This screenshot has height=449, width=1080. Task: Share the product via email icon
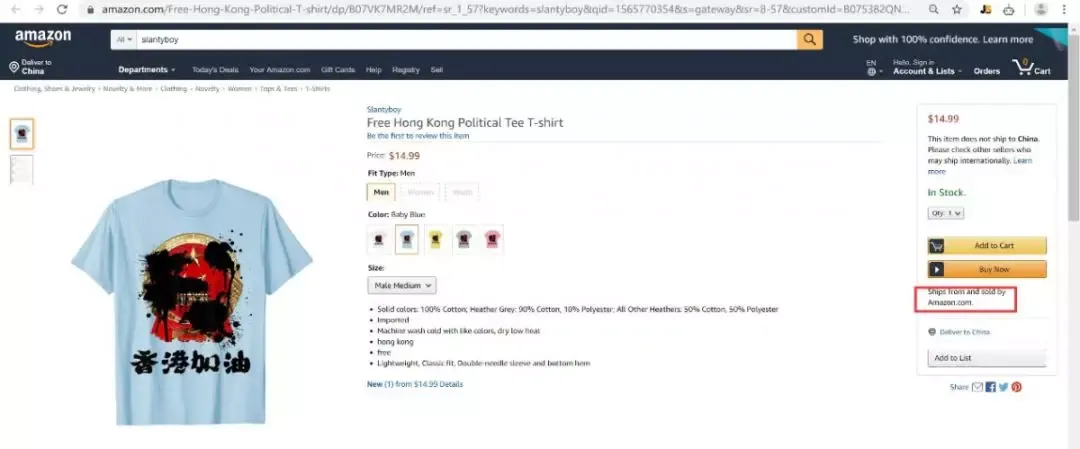point(977,387)
